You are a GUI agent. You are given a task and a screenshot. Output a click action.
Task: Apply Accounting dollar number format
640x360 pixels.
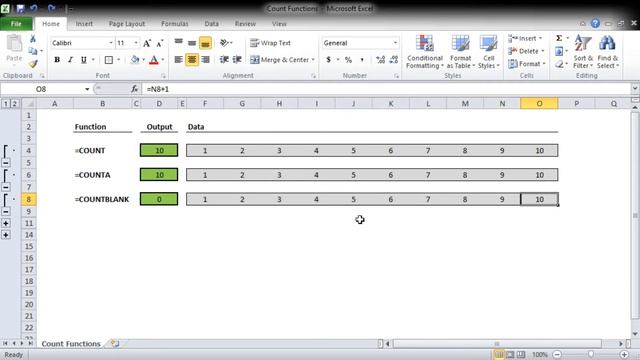click(x=328, y=60)
